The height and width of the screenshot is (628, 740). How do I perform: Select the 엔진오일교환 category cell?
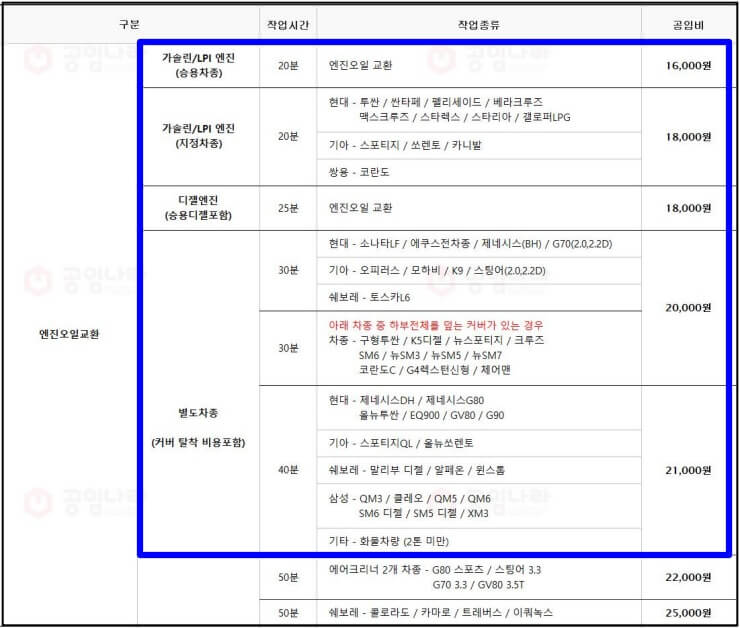tap(69, 334)
